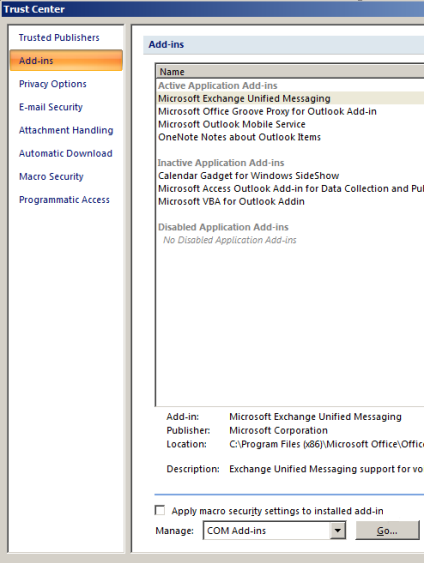This screenshot has height=563, width=424.
Task: Enable Apply macro security settings checkbox
Action: (160, 510)
